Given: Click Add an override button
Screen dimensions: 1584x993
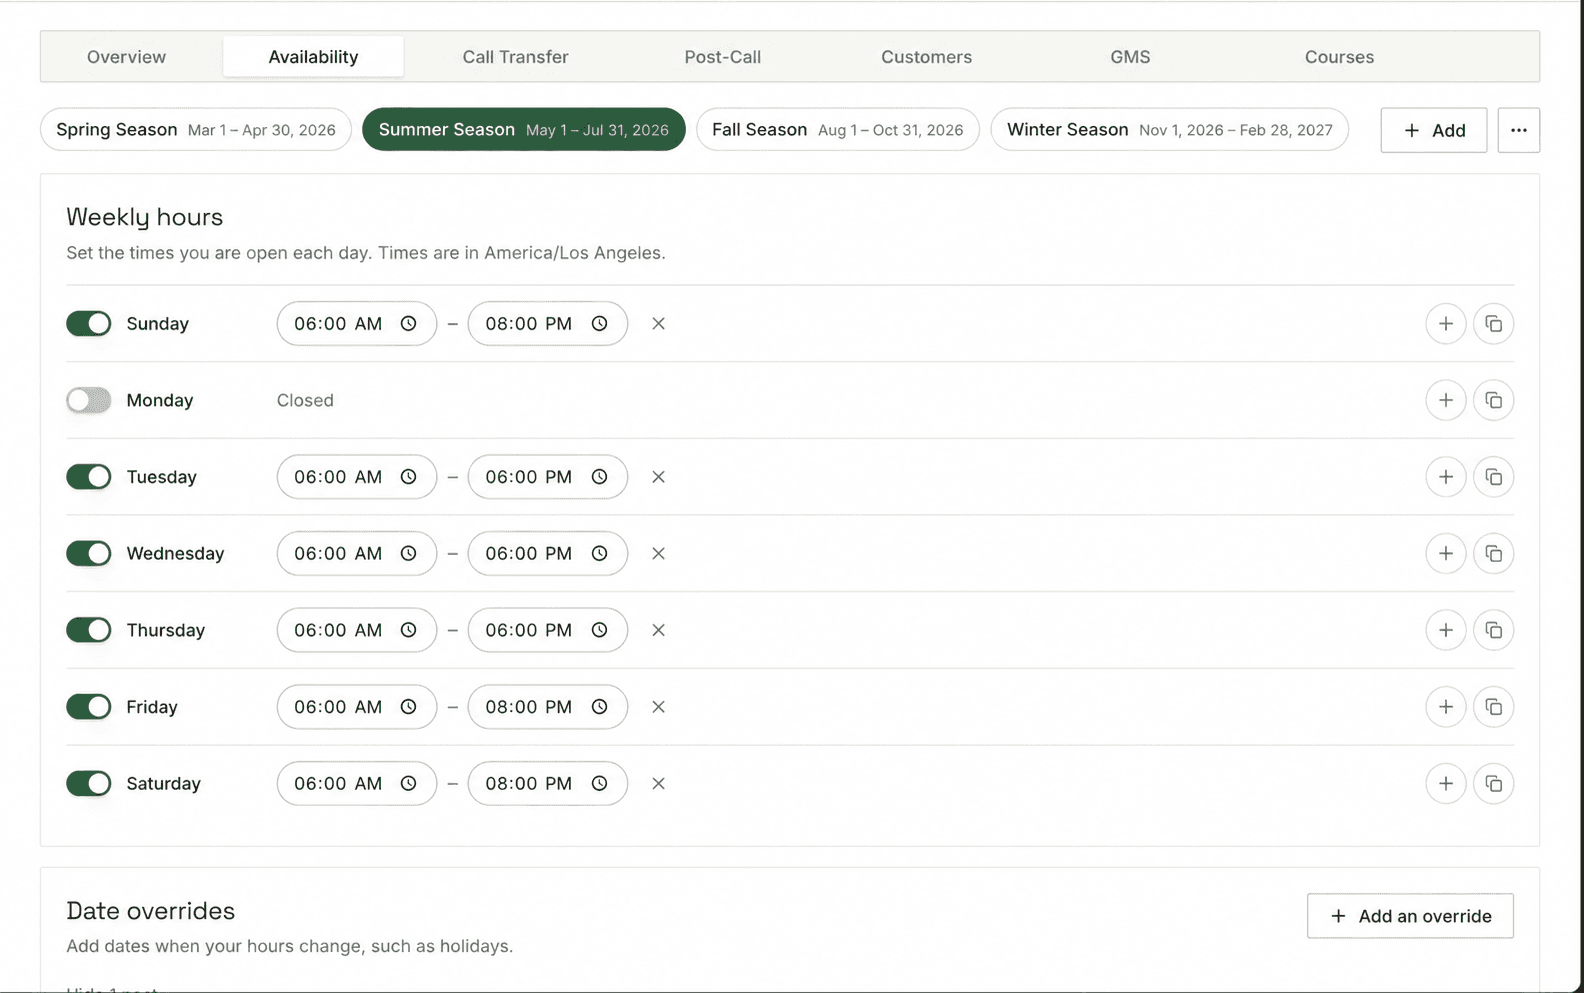Looking at the screenshot, I should pos(1410,916).
